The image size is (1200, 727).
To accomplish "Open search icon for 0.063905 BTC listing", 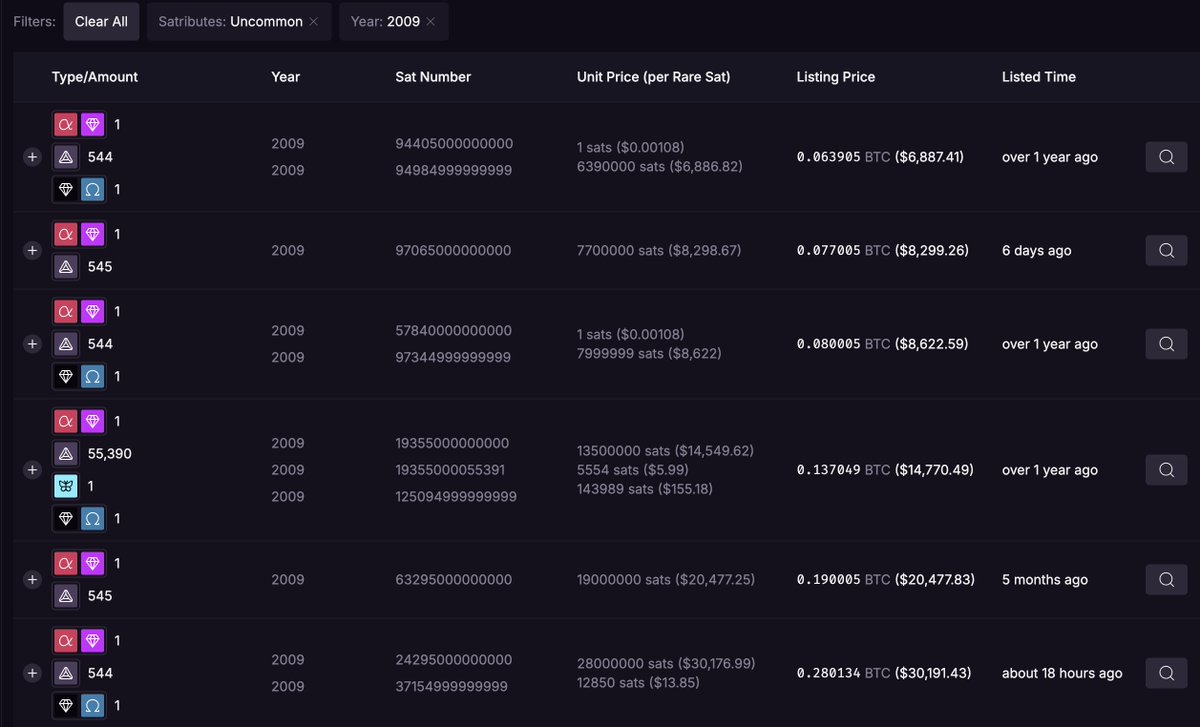I will tap(1166, 157).
